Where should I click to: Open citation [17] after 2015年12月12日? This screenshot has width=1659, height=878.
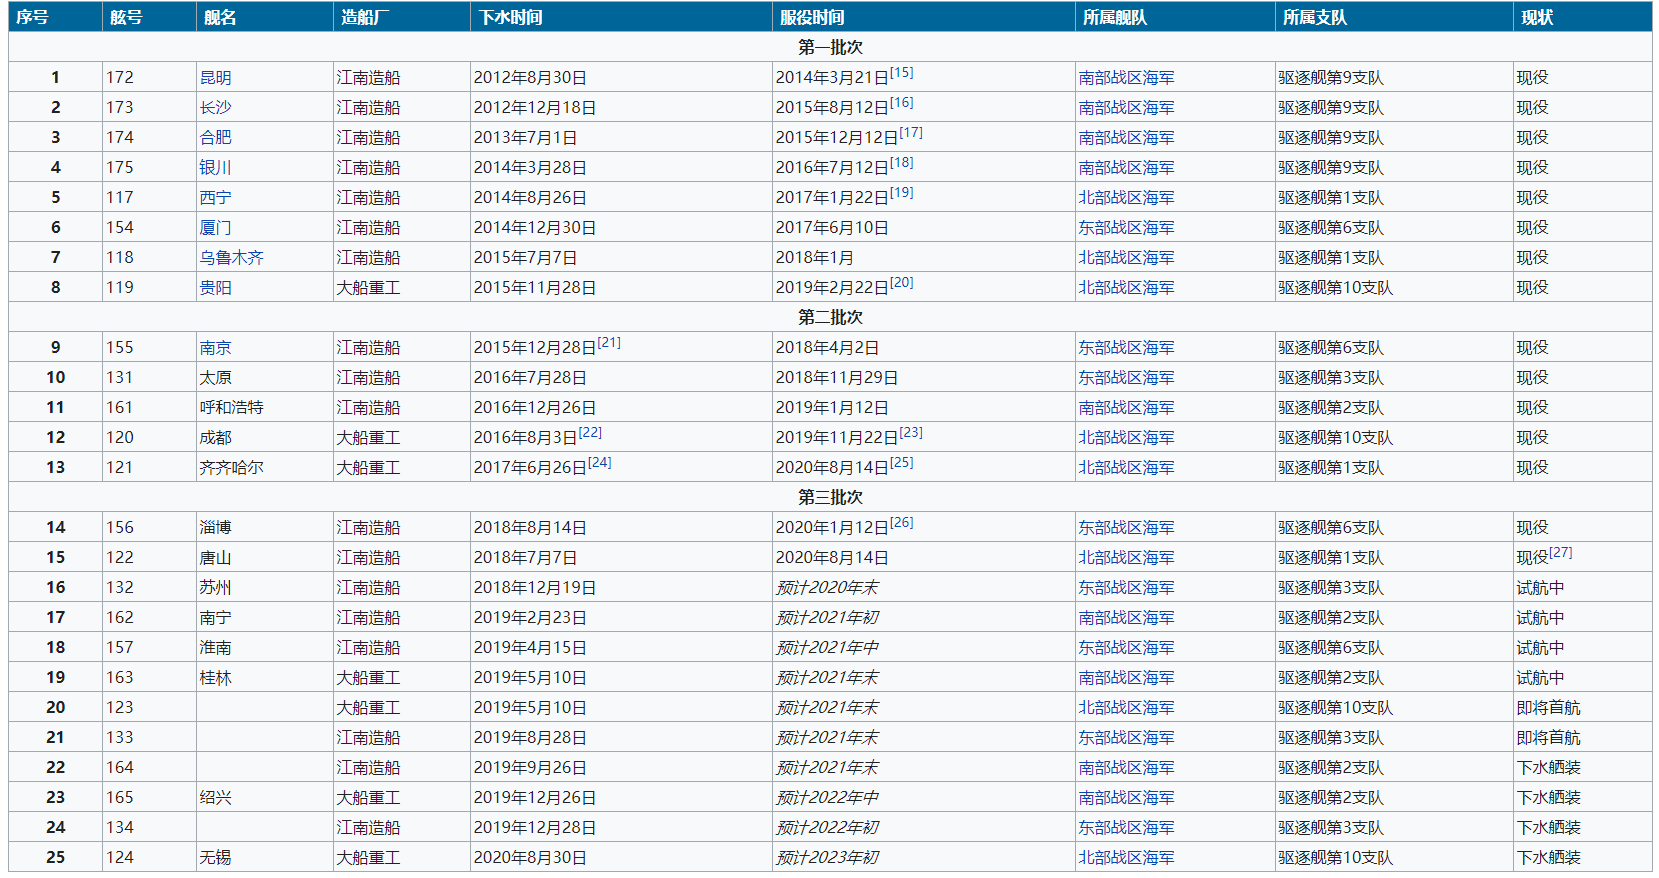pyautogui.click(x=910, y=133)
